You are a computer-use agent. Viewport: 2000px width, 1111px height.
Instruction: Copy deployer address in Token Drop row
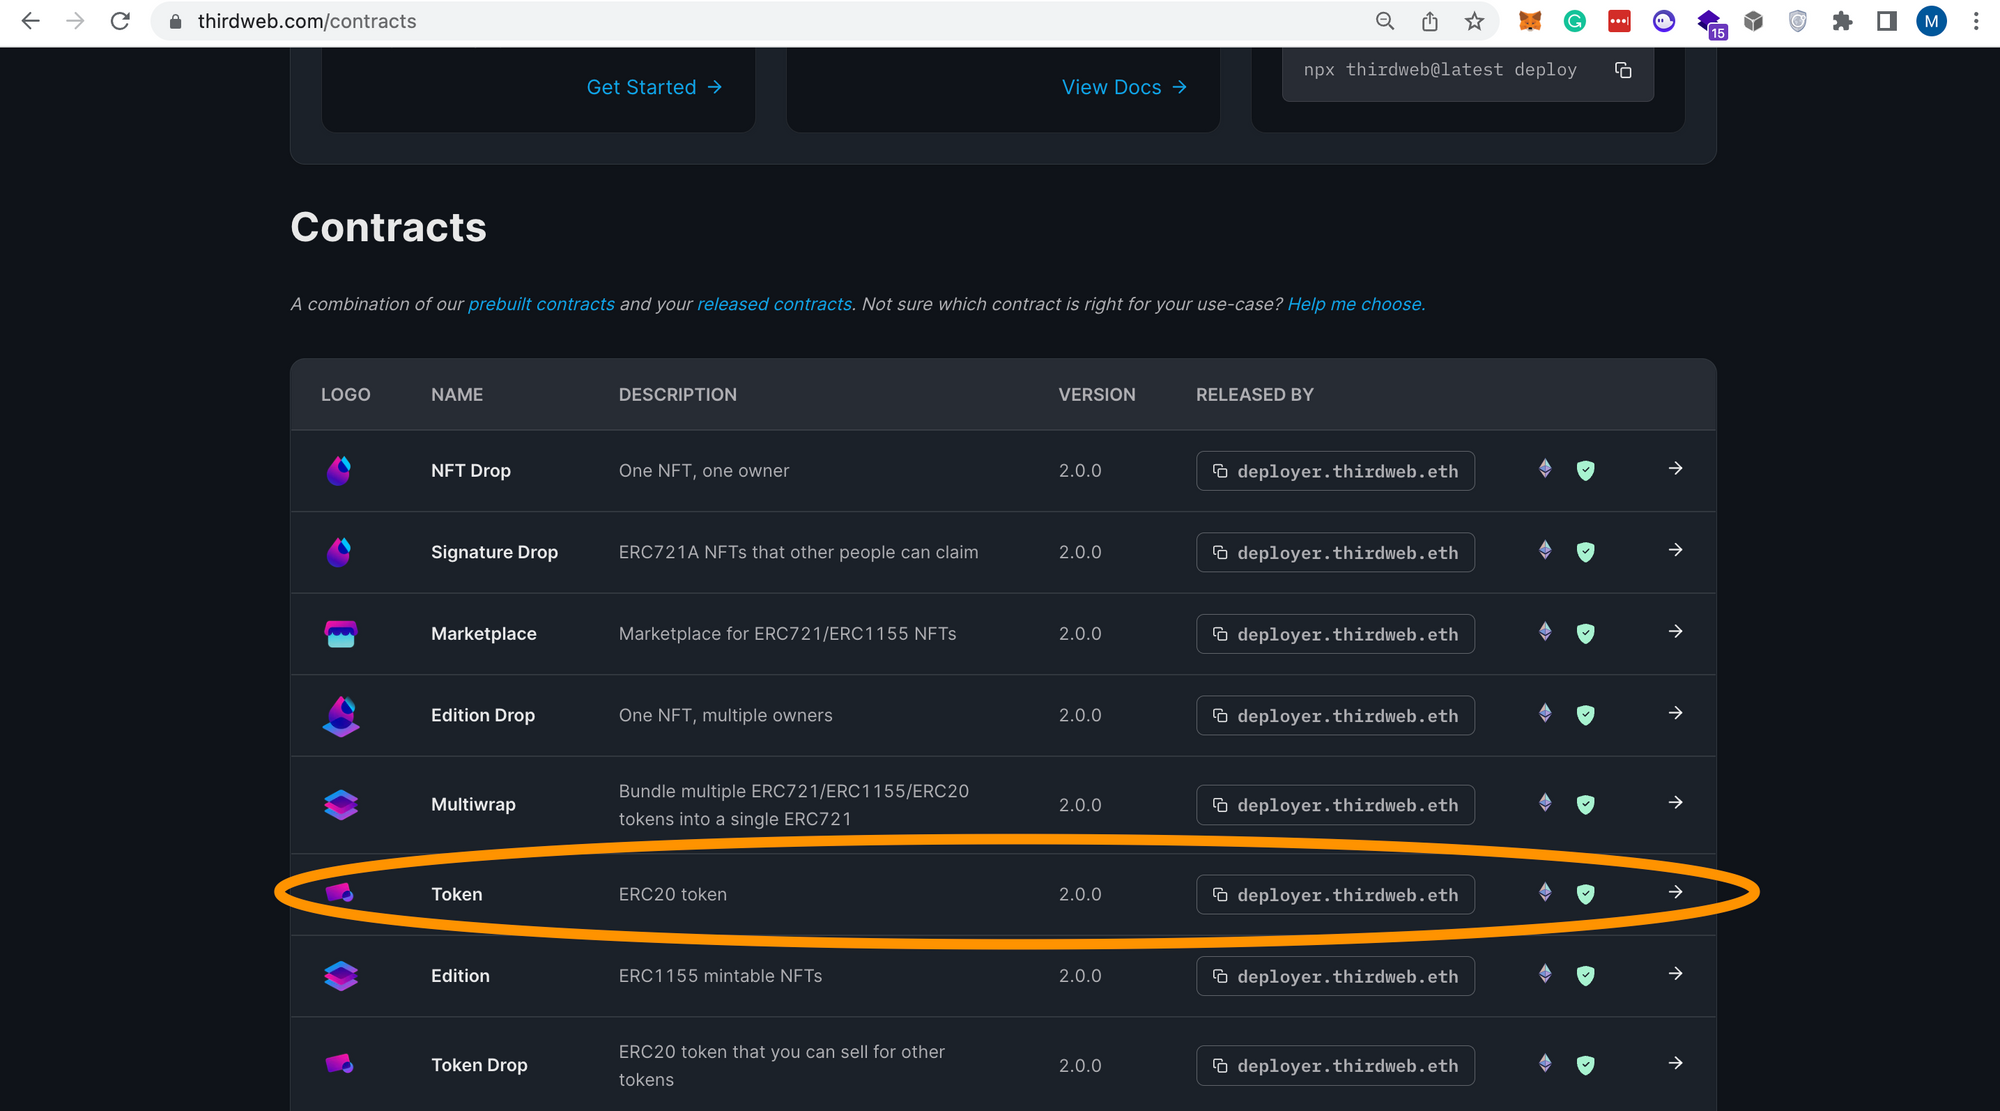pyautogui.click(x=1335, y=1066)
